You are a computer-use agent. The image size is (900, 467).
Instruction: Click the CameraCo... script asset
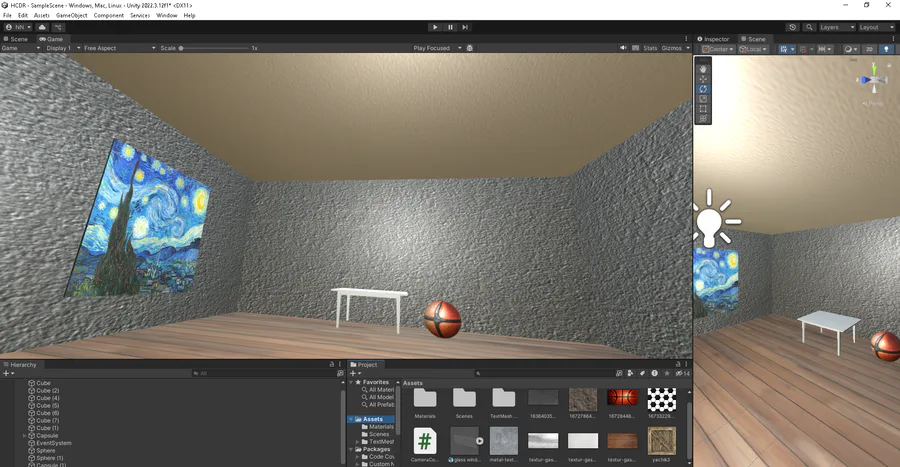[x=425, y=445]
